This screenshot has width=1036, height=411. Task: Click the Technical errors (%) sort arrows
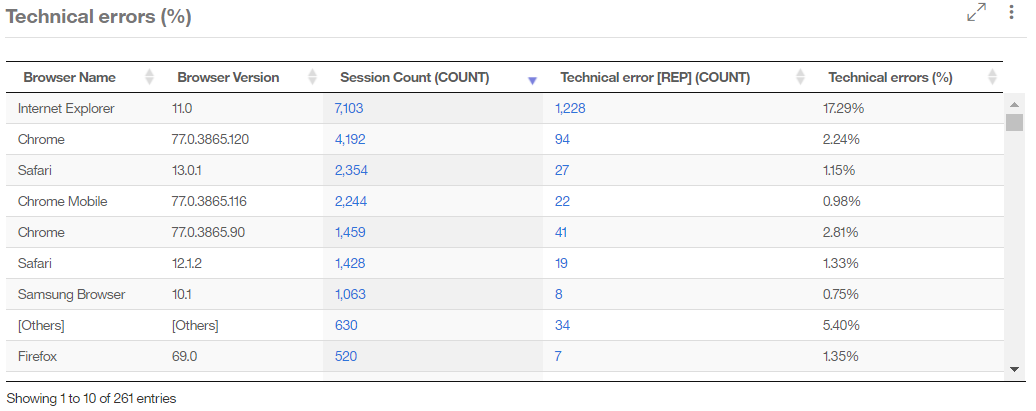pyautogui.click(x=992, y=77)
